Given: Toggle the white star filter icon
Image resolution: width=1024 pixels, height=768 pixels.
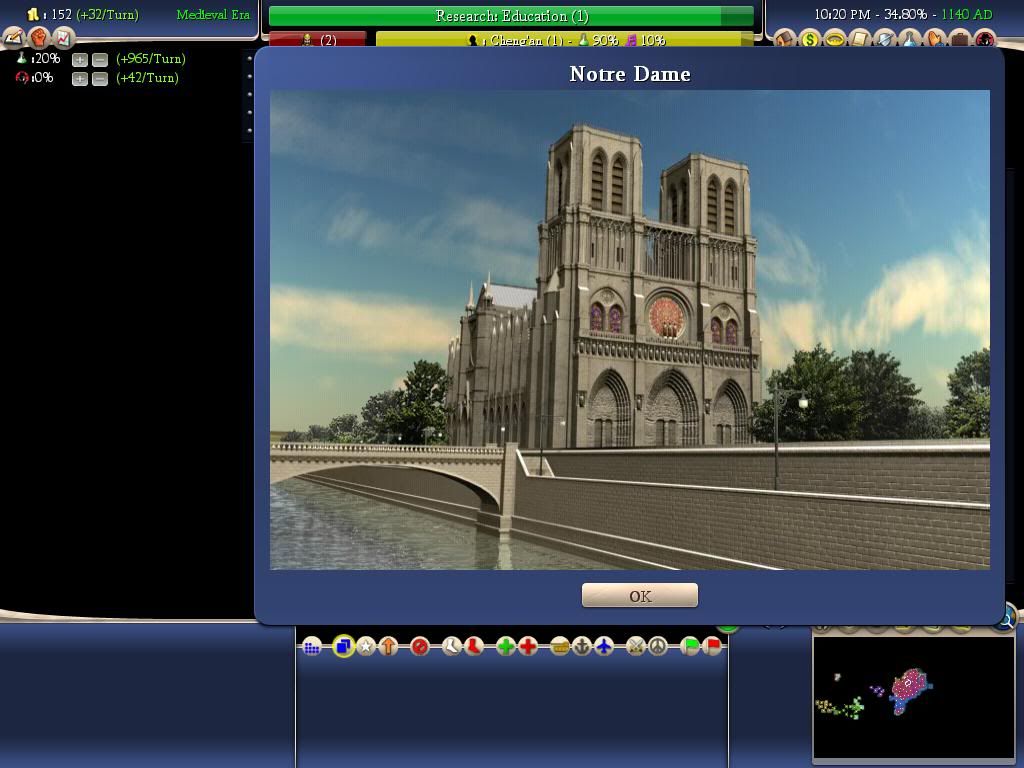Looking at the screenshot, I should (366, 647).
